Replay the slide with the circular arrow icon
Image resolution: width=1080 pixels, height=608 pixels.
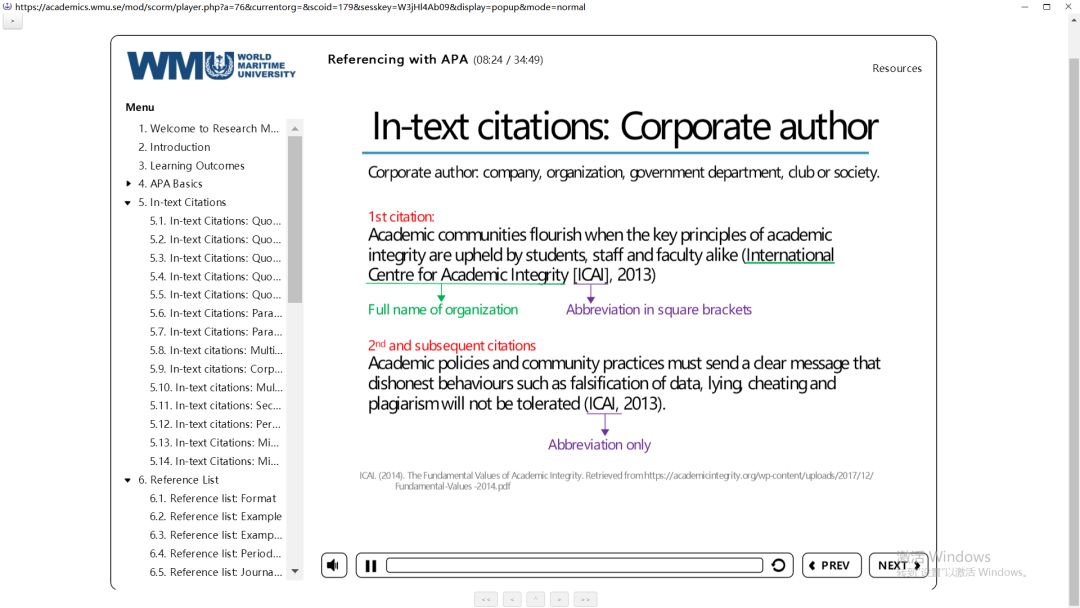[x=778, y=565]
